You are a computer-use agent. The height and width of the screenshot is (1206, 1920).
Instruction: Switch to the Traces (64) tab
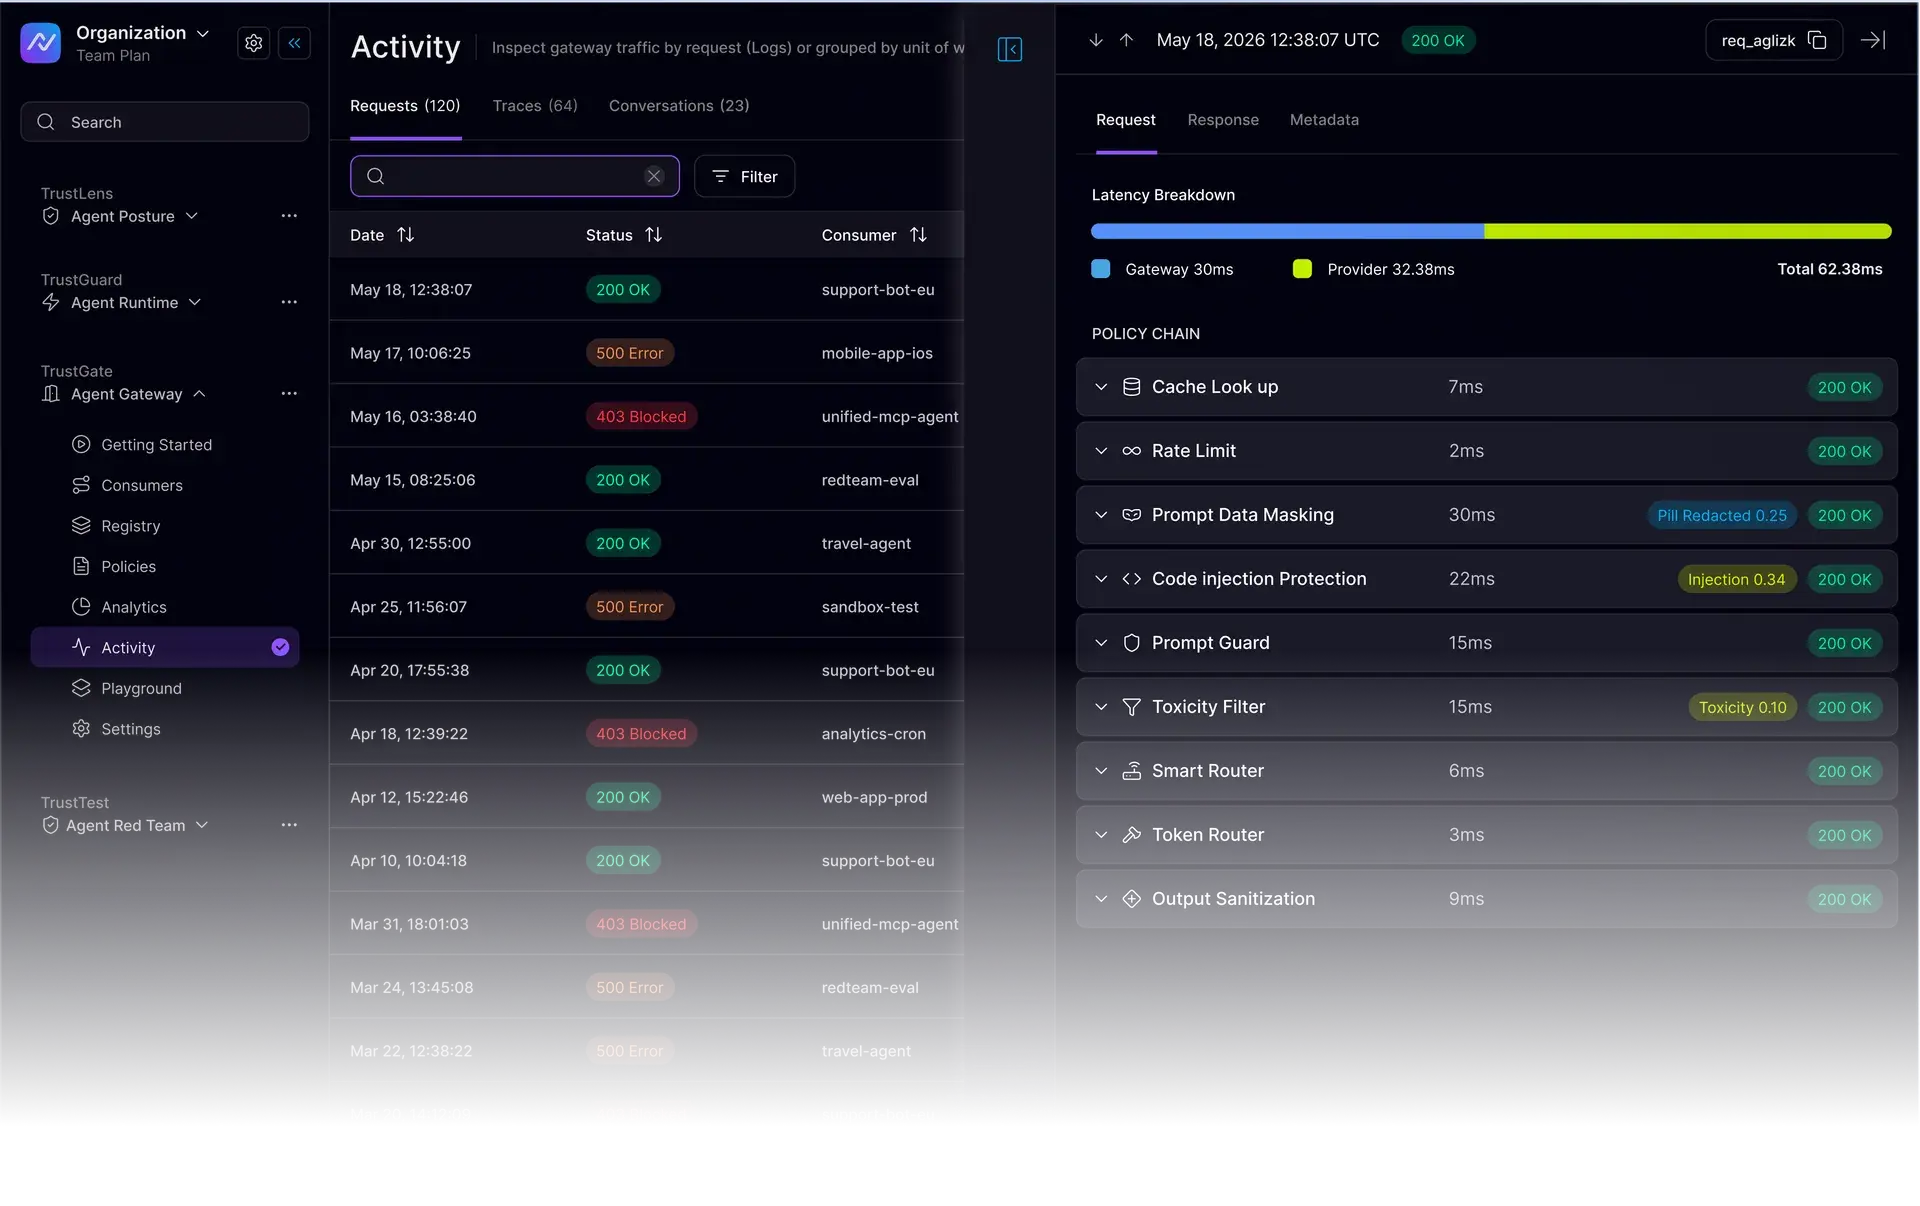(535, 106)
